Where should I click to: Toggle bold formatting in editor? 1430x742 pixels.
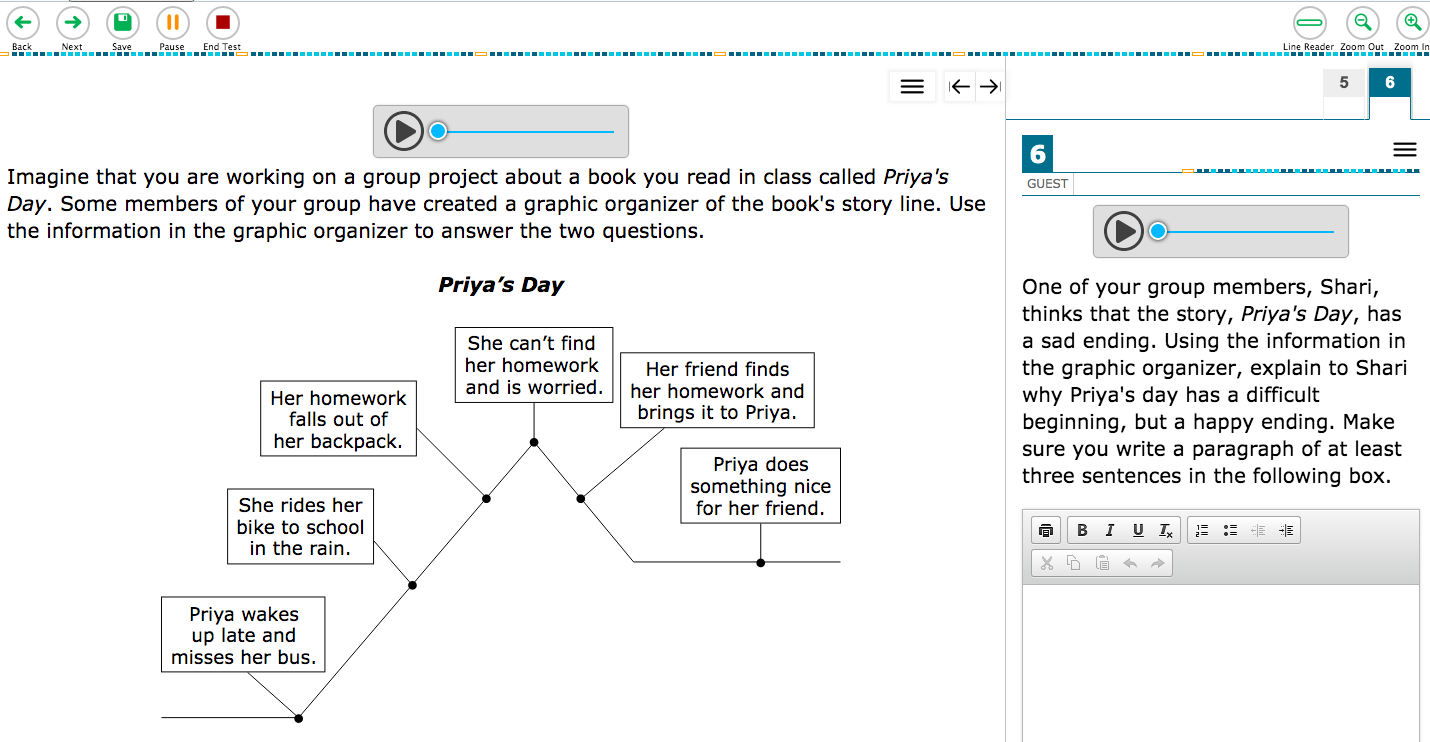pyautogui.click(x=1082, y=531)
